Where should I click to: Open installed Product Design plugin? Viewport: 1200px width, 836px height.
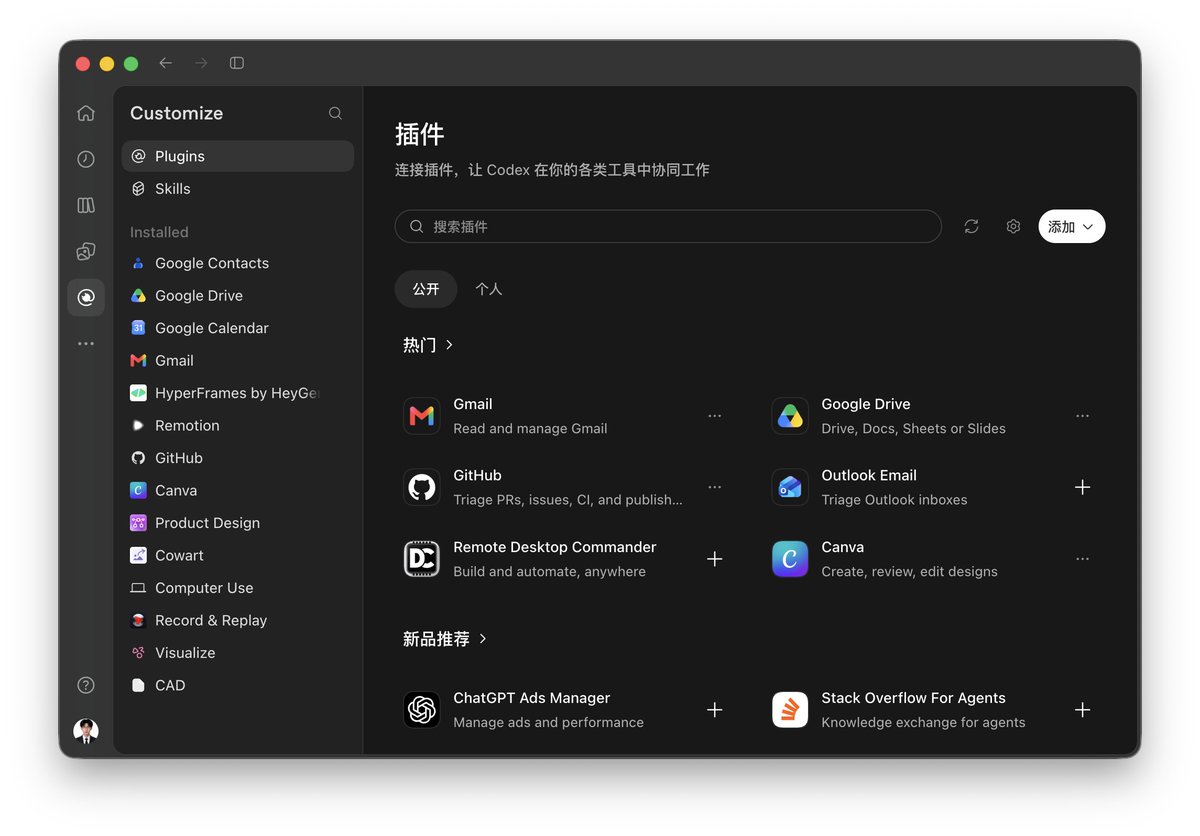point(238,523)
